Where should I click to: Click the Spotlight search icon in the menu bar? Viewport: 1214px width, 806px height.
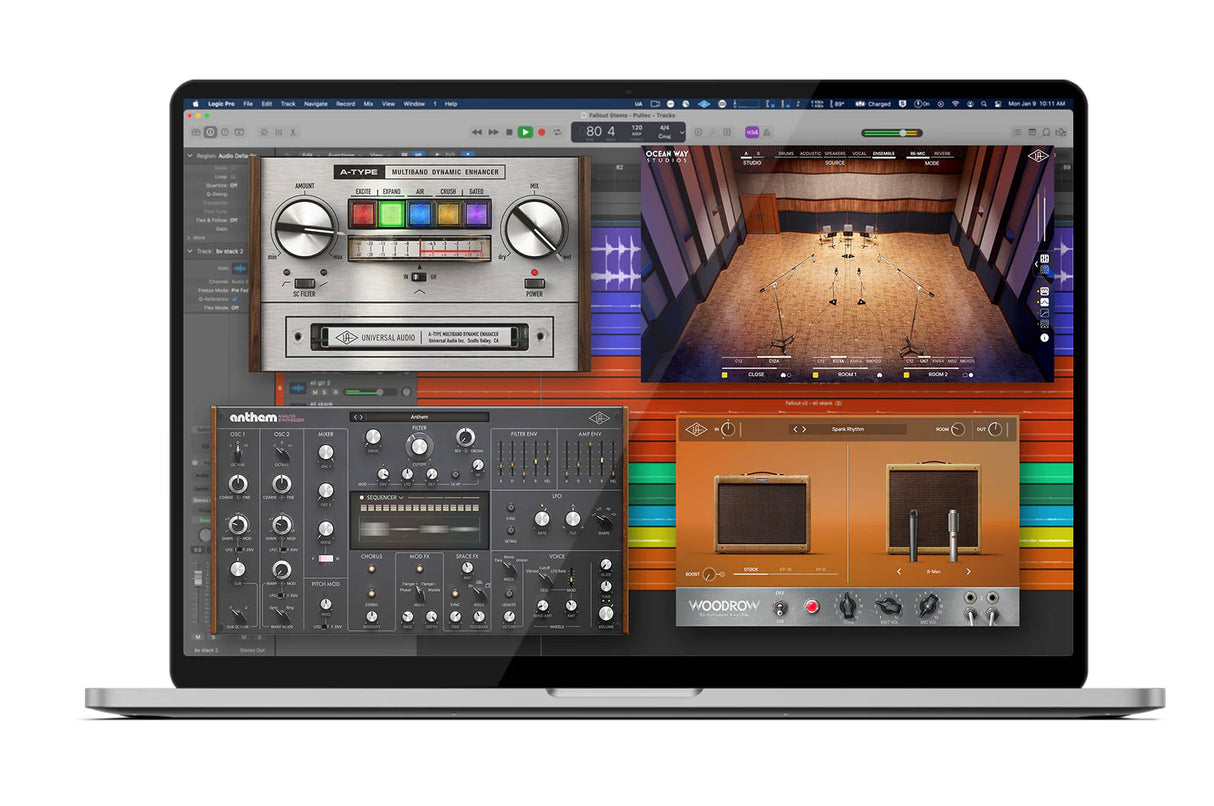[x=984, y=104]
